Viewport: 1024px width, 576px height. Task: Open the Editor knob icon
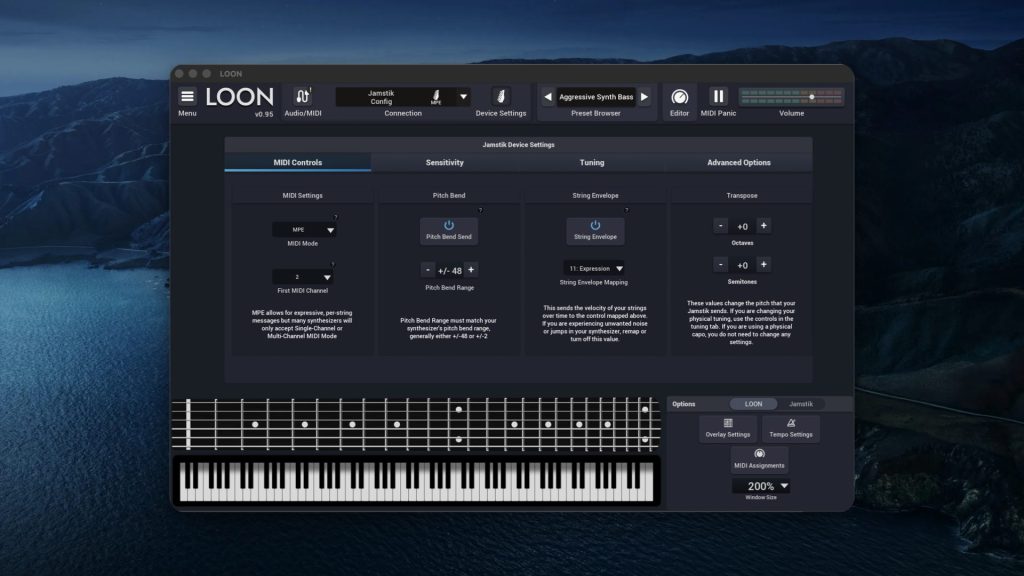coord(679,97)
